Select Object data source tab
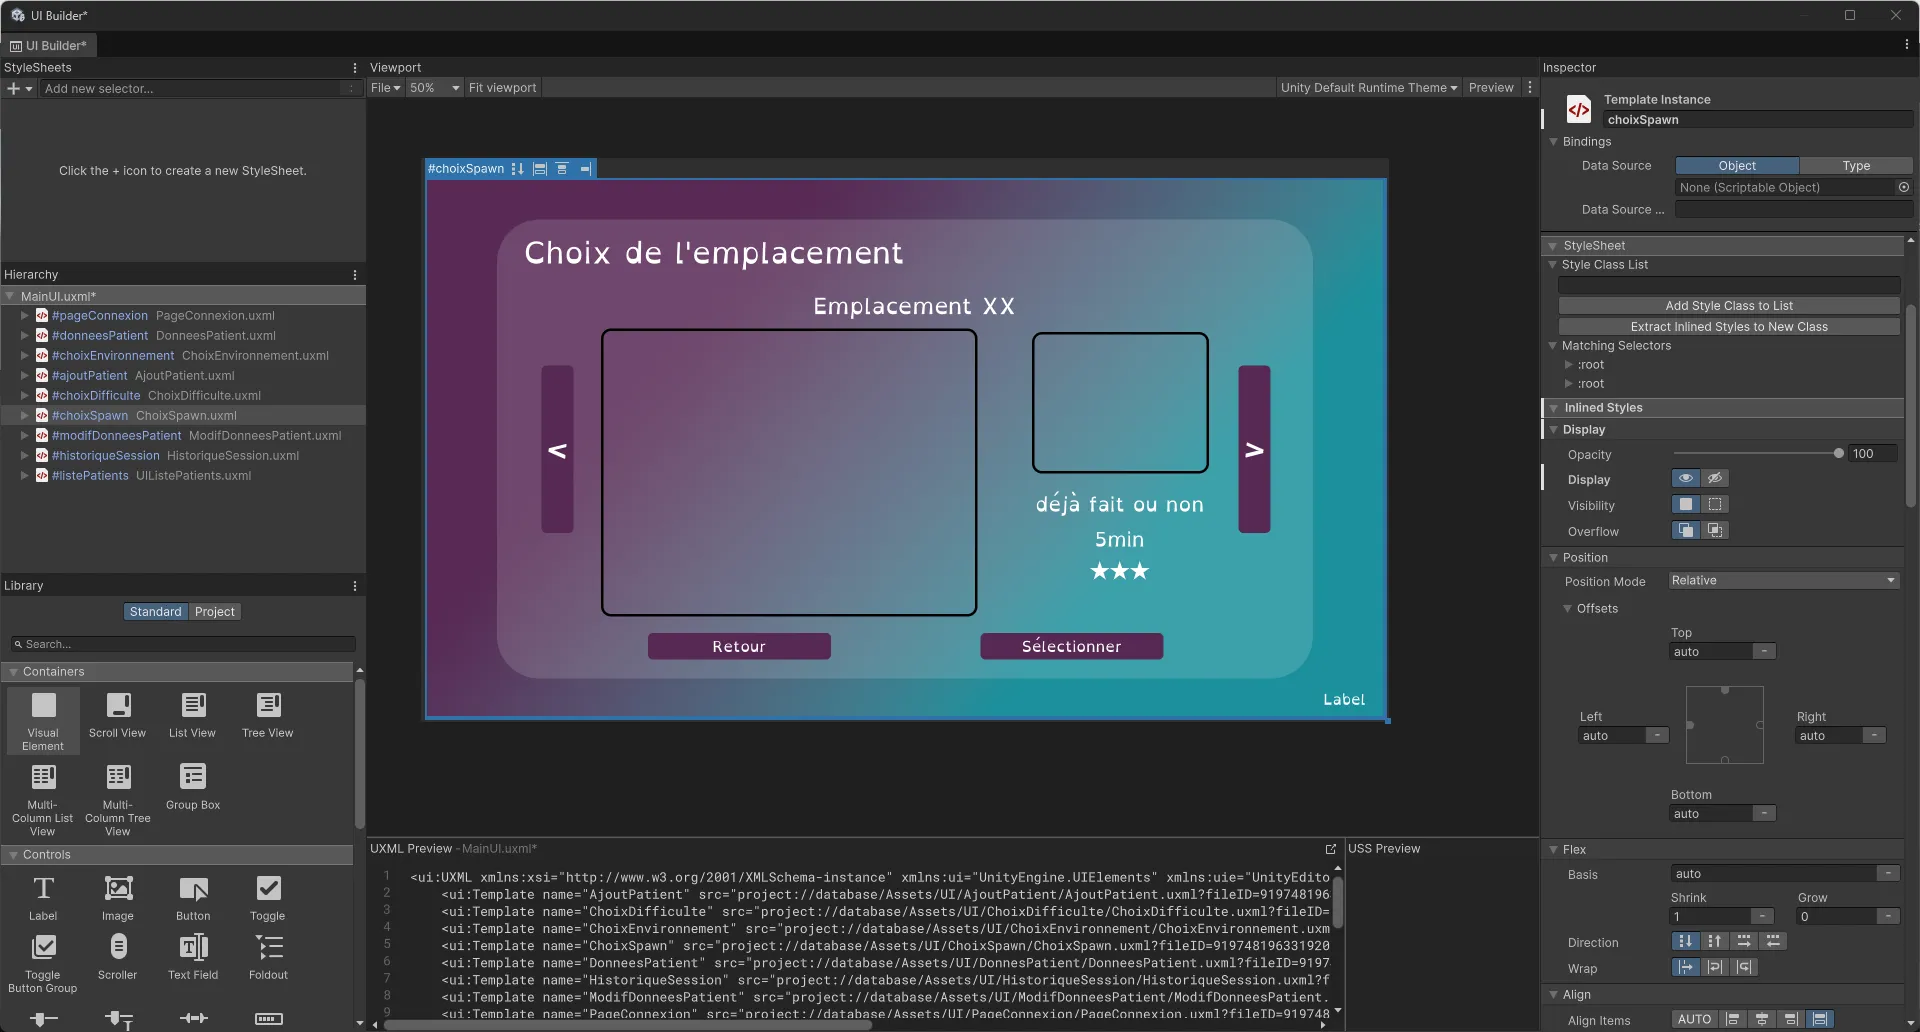The height and width of the screenshot is (1032, 1920). tap(1737, 166)
